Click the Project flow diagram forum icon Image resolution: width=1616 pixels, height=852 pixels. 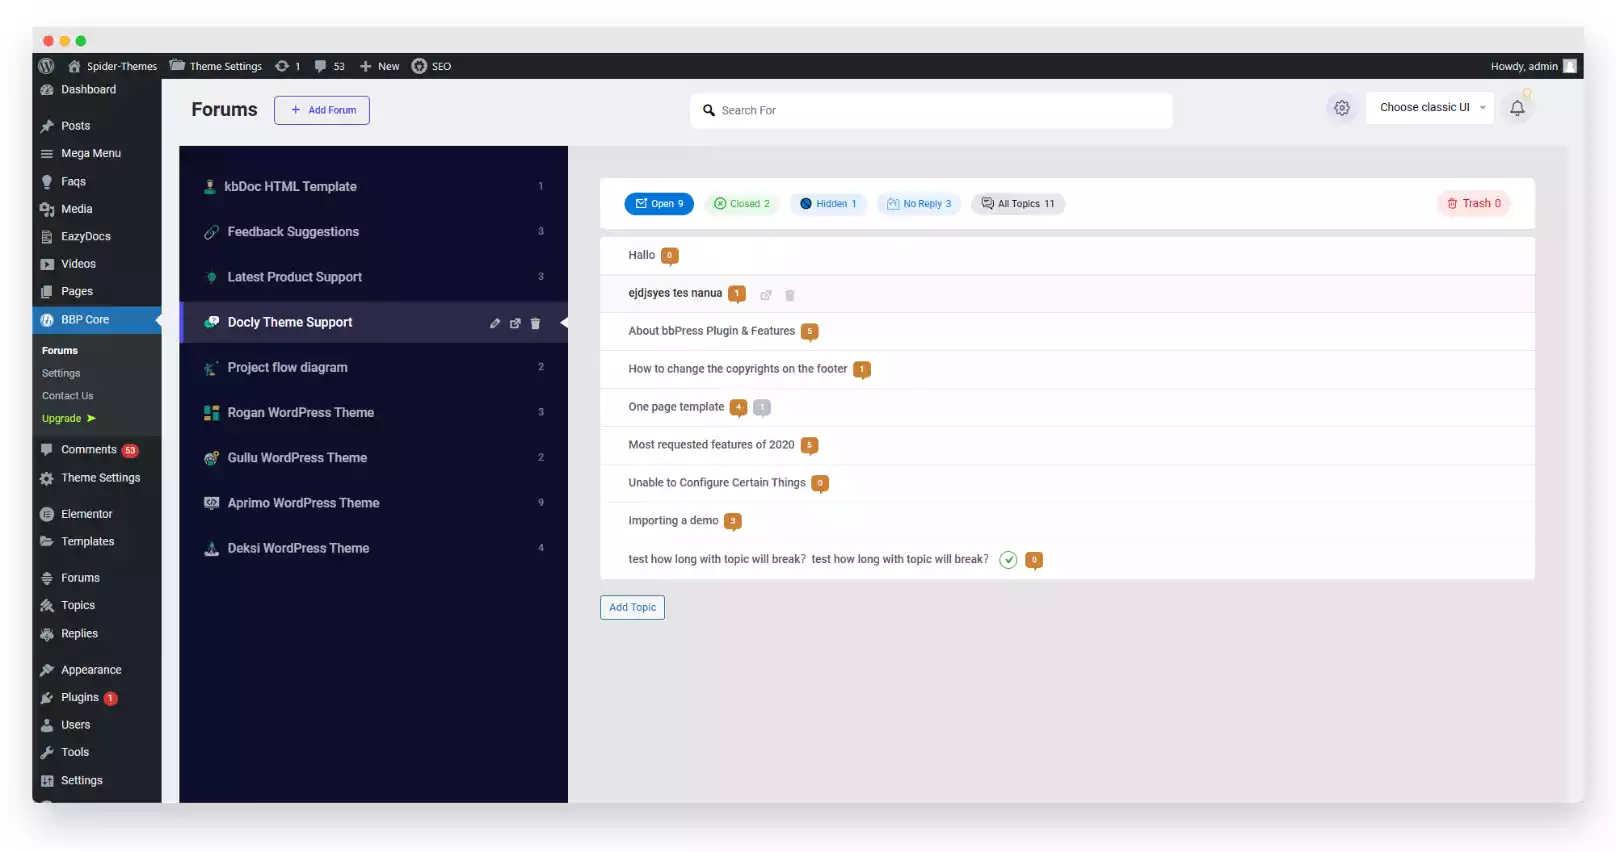(211, 367)
